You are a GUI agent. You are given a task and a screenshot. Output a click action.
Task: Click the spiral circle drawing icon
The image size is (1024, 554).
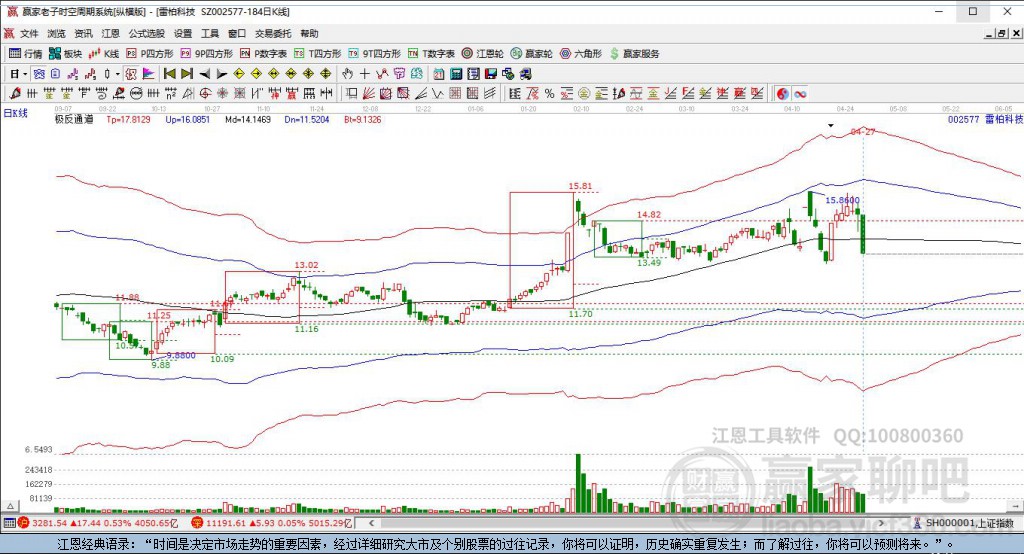tap(204, 94)
